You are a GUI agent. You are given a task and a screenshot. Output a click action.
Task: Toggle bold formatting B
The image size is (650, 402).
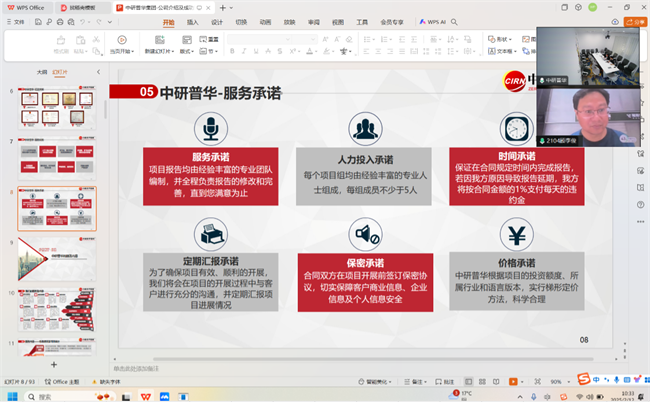[232, 51]
